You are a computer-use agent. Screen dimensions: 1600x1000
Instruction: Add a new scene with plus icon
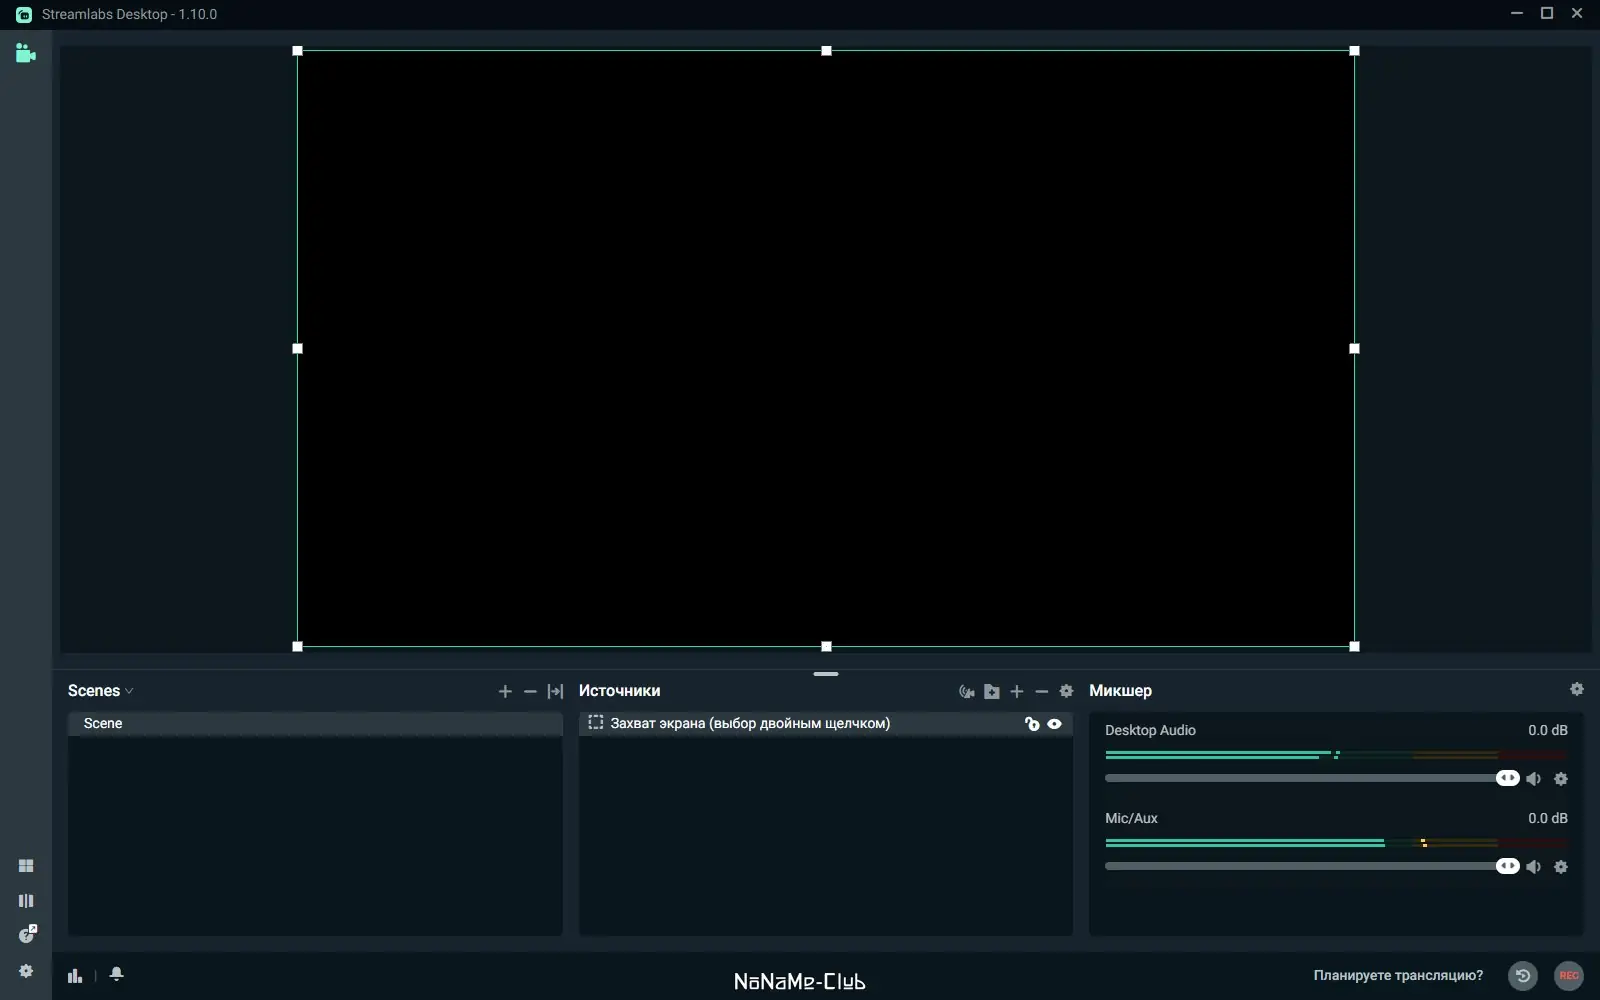pyautogui.click(x=505, y=691)
